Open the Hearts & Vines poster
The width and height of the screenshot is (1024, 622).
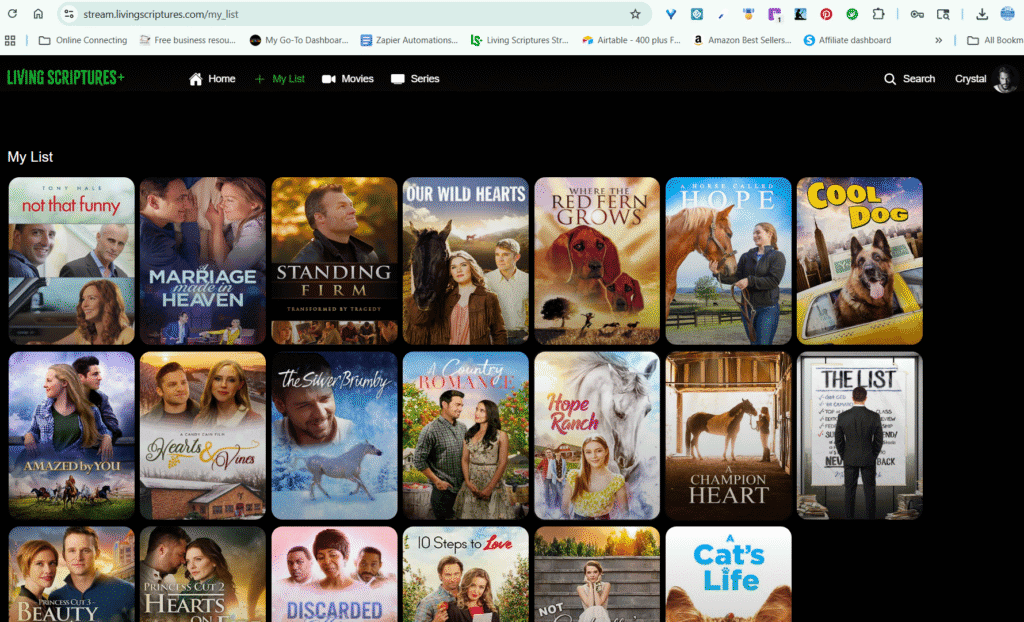click(x=203, y=435)
